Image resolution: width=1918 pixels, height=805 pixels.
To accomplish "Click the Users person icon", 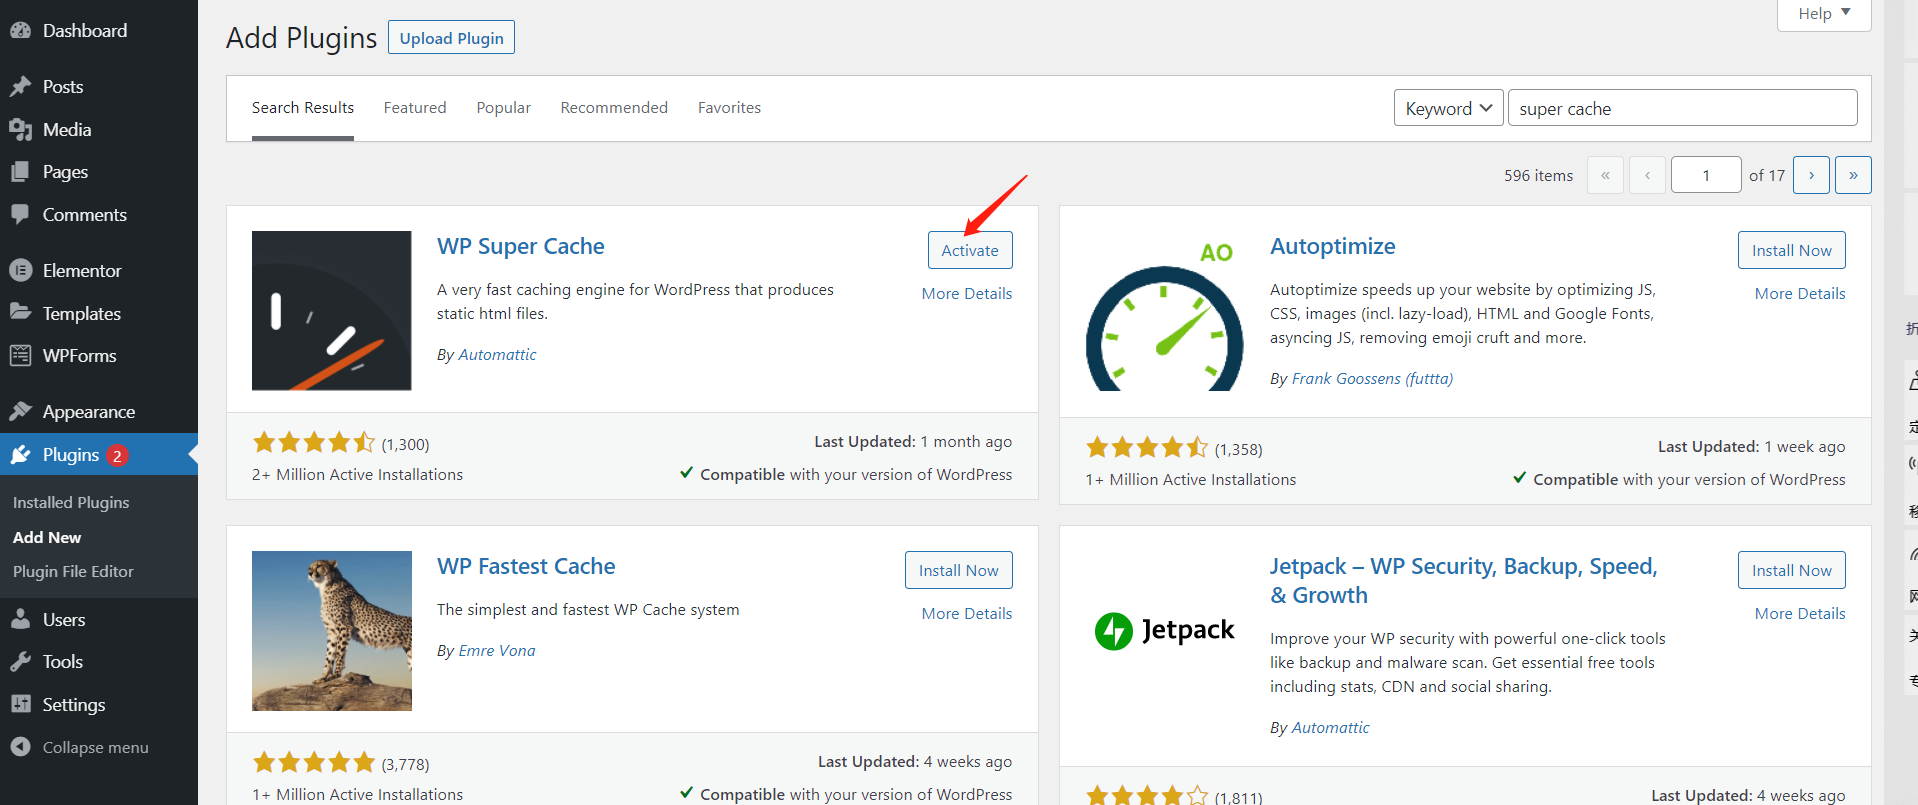I will [x=21, y=619].
